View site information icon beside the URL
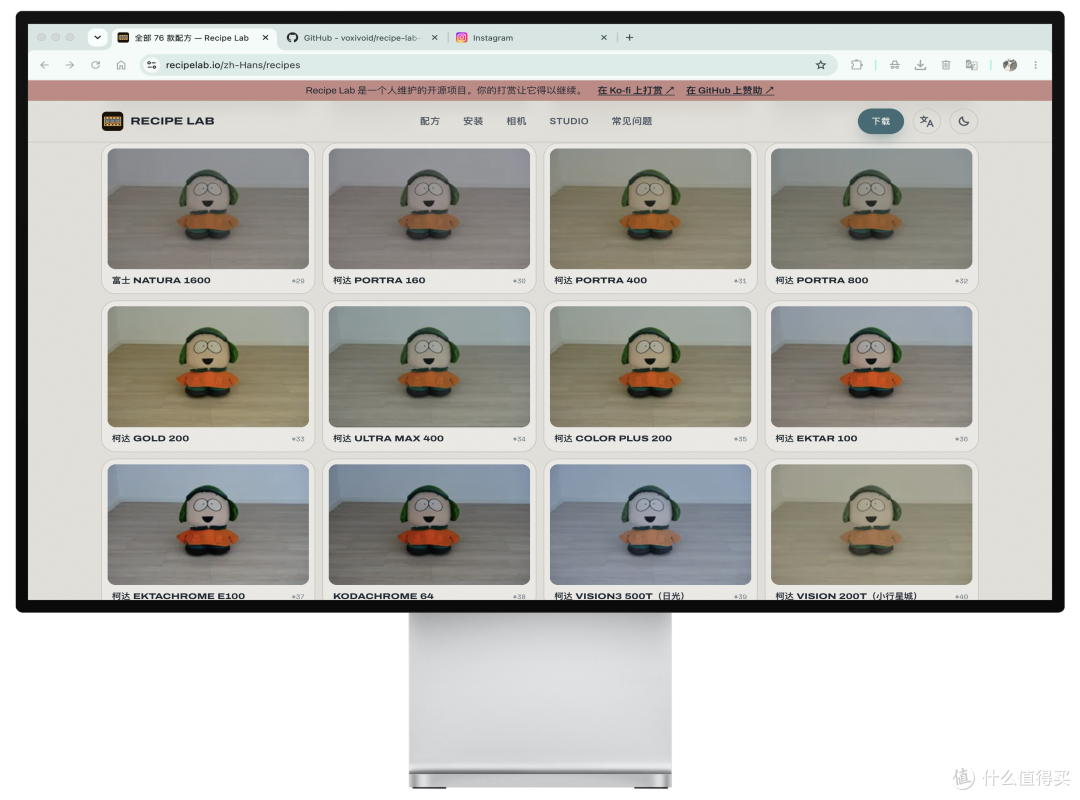The height and width of the screenshot is (800, 1080). [152, 65]
